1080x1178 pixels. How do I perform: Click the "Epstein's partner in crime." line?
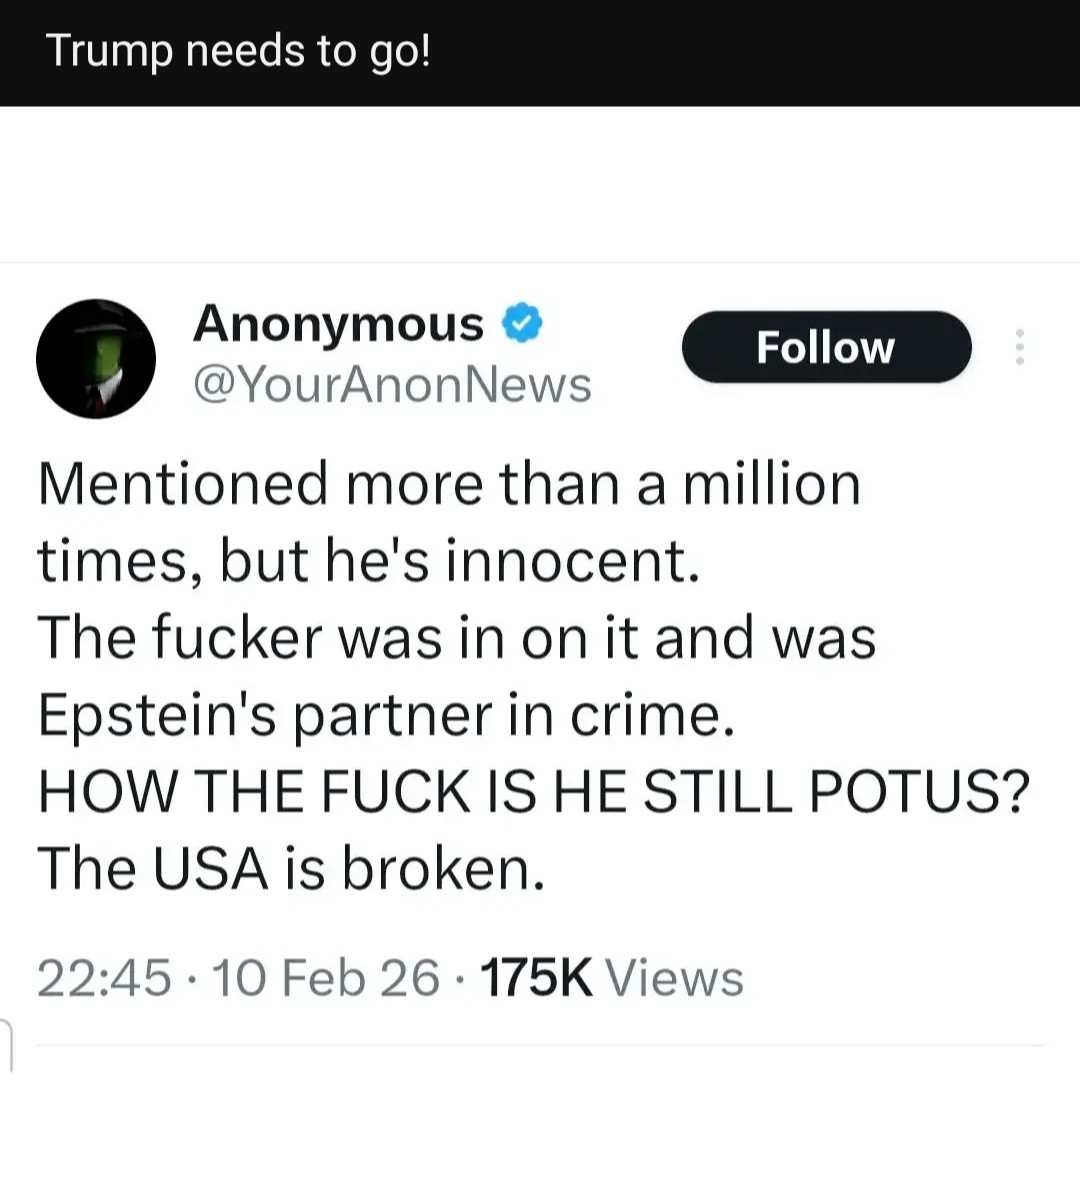click(386, 714)
